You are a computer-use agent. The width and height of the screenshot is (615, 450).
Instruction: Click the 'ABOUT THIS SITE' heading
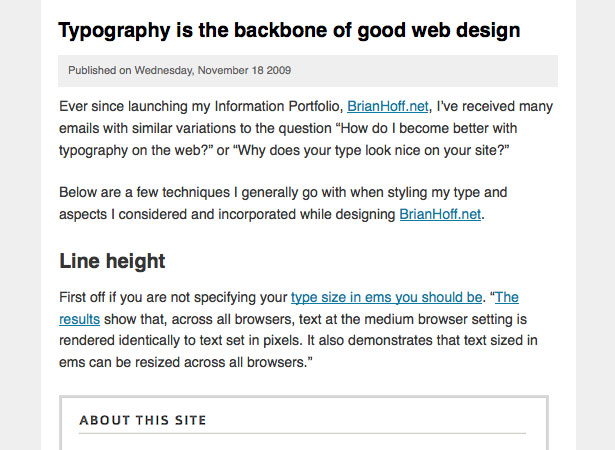point(143,420)
